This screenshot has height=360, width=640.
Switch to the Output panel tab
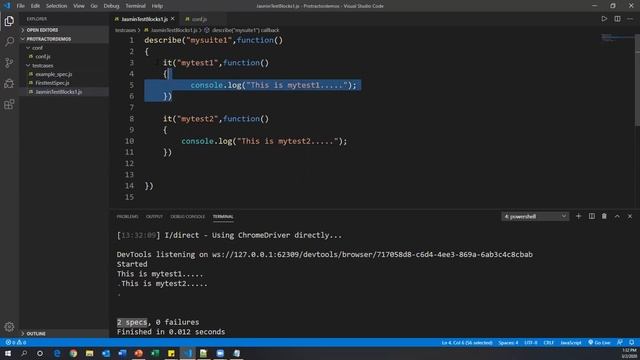(154, 217)
